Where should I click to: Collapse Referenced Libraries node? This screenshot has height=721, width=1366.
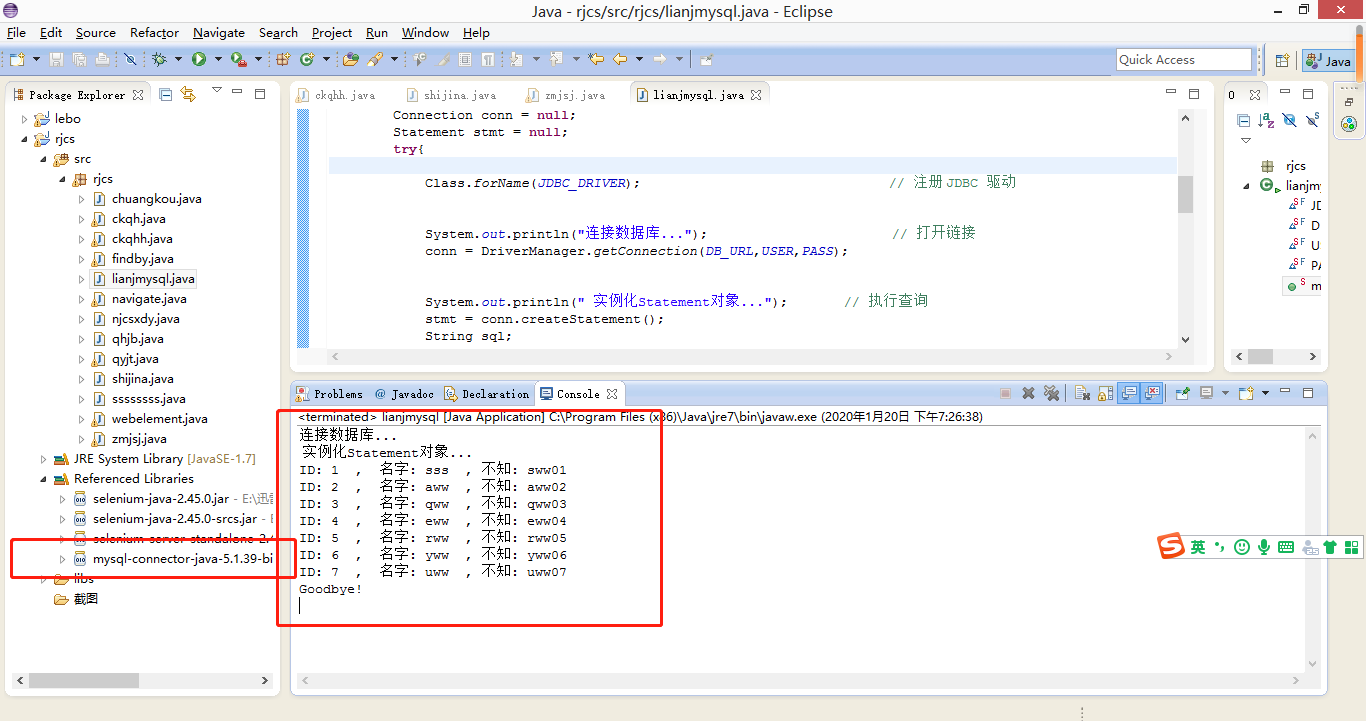tap(43, 479)
